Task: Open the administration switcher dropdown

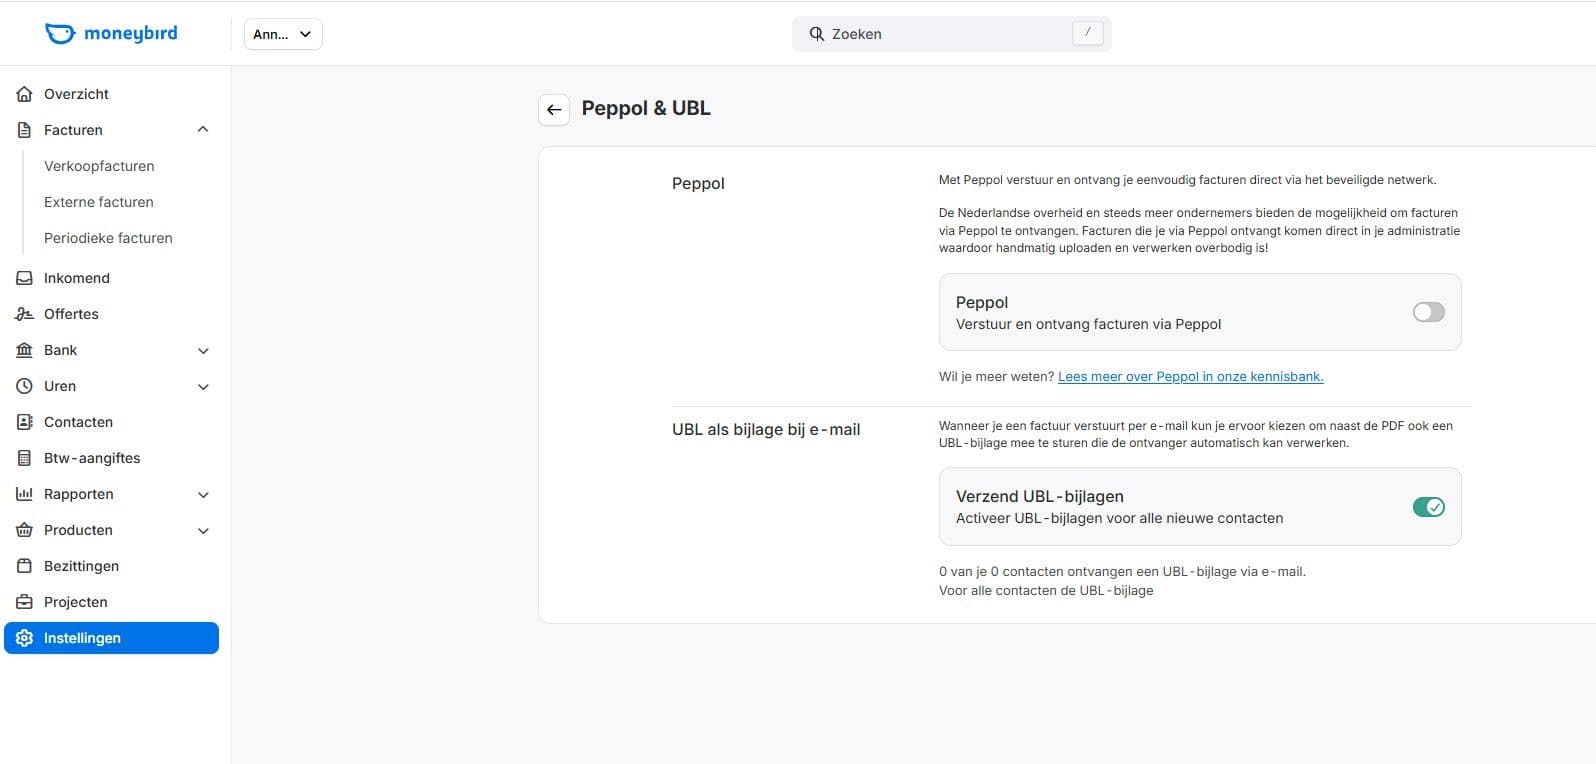Action: (283, 34)
